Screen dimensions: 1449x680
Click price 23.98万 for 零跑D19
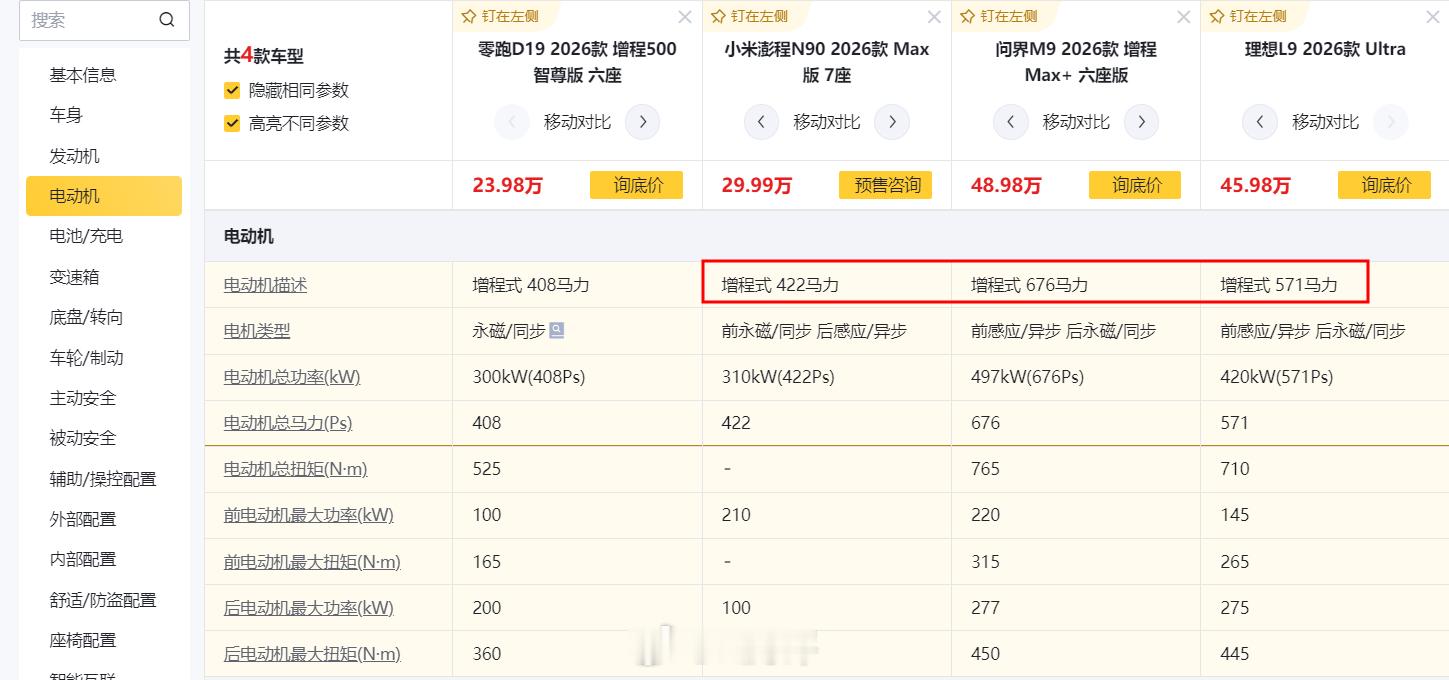coord(507,186)
